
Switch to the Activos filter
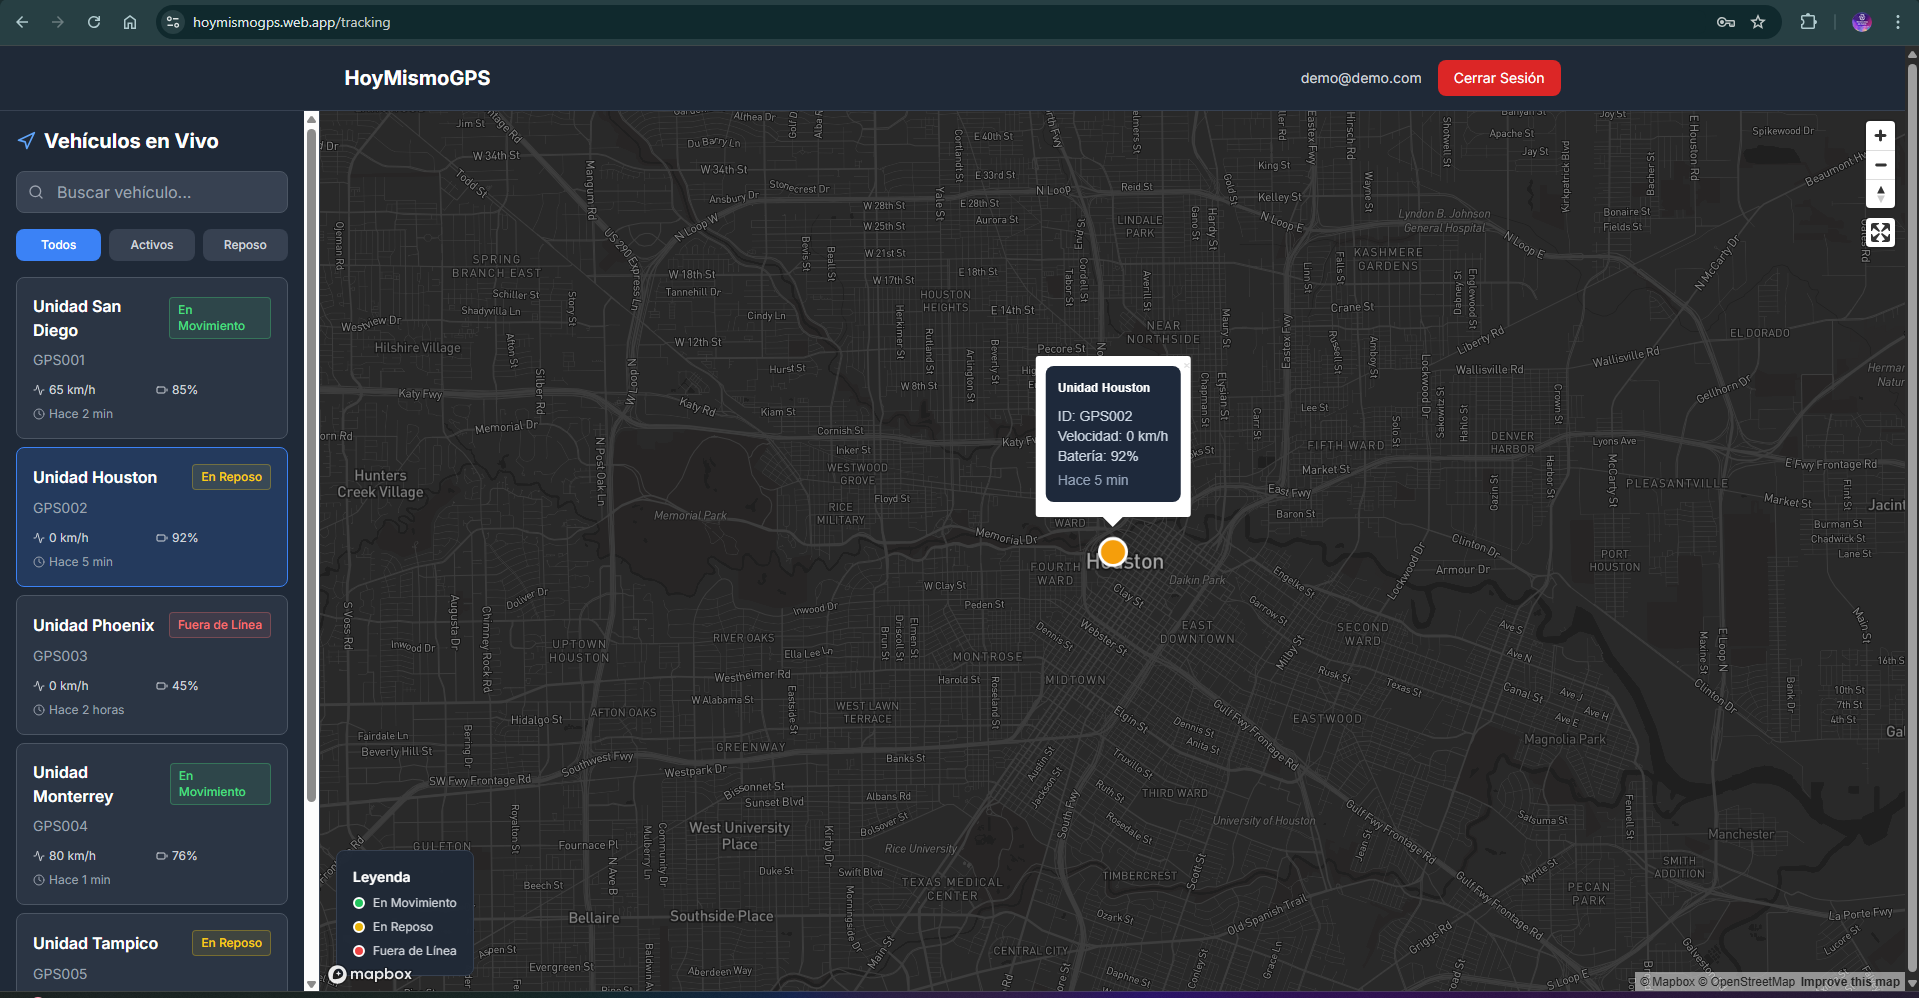tap(152, 245)
